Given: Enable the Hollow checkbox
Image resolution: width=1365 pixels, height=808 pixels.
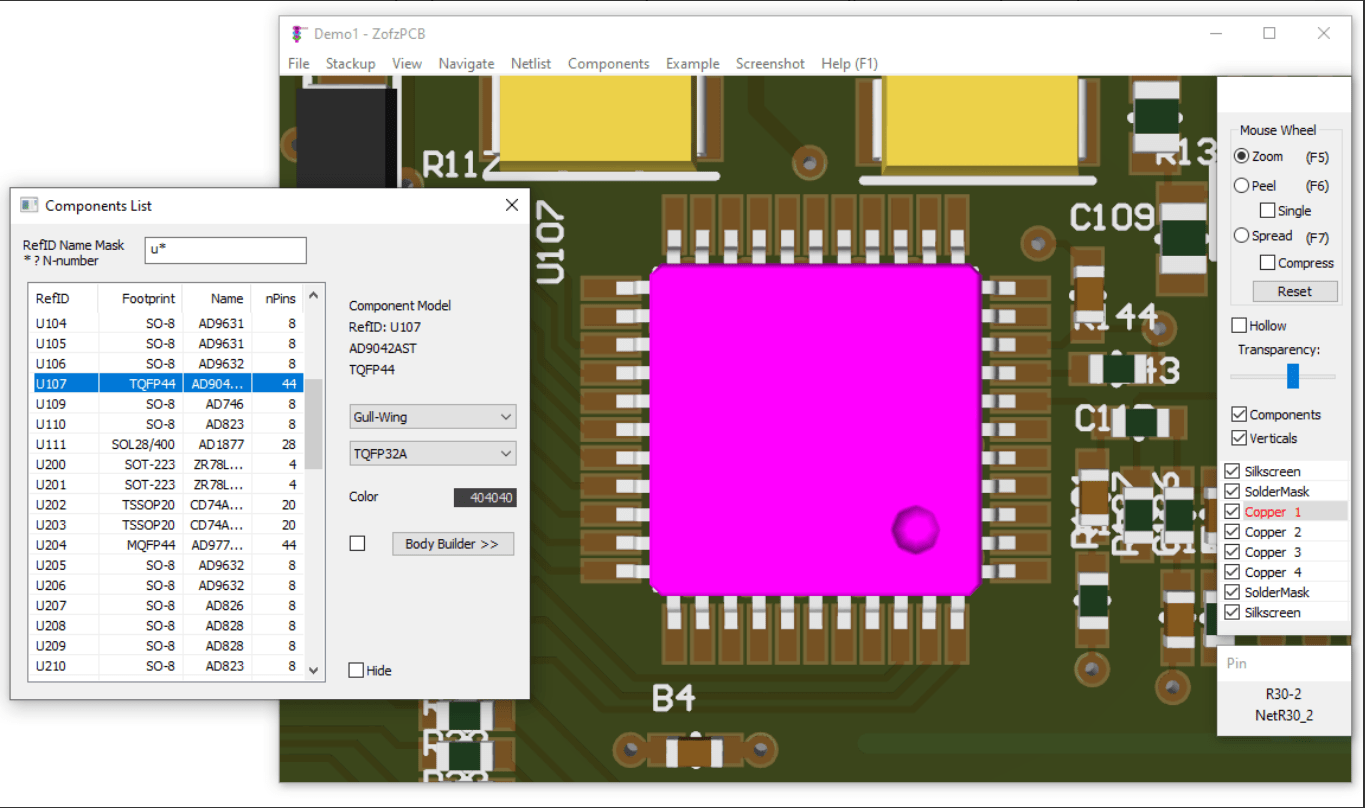Looking at the screenshot, I should coord(1240,325).
